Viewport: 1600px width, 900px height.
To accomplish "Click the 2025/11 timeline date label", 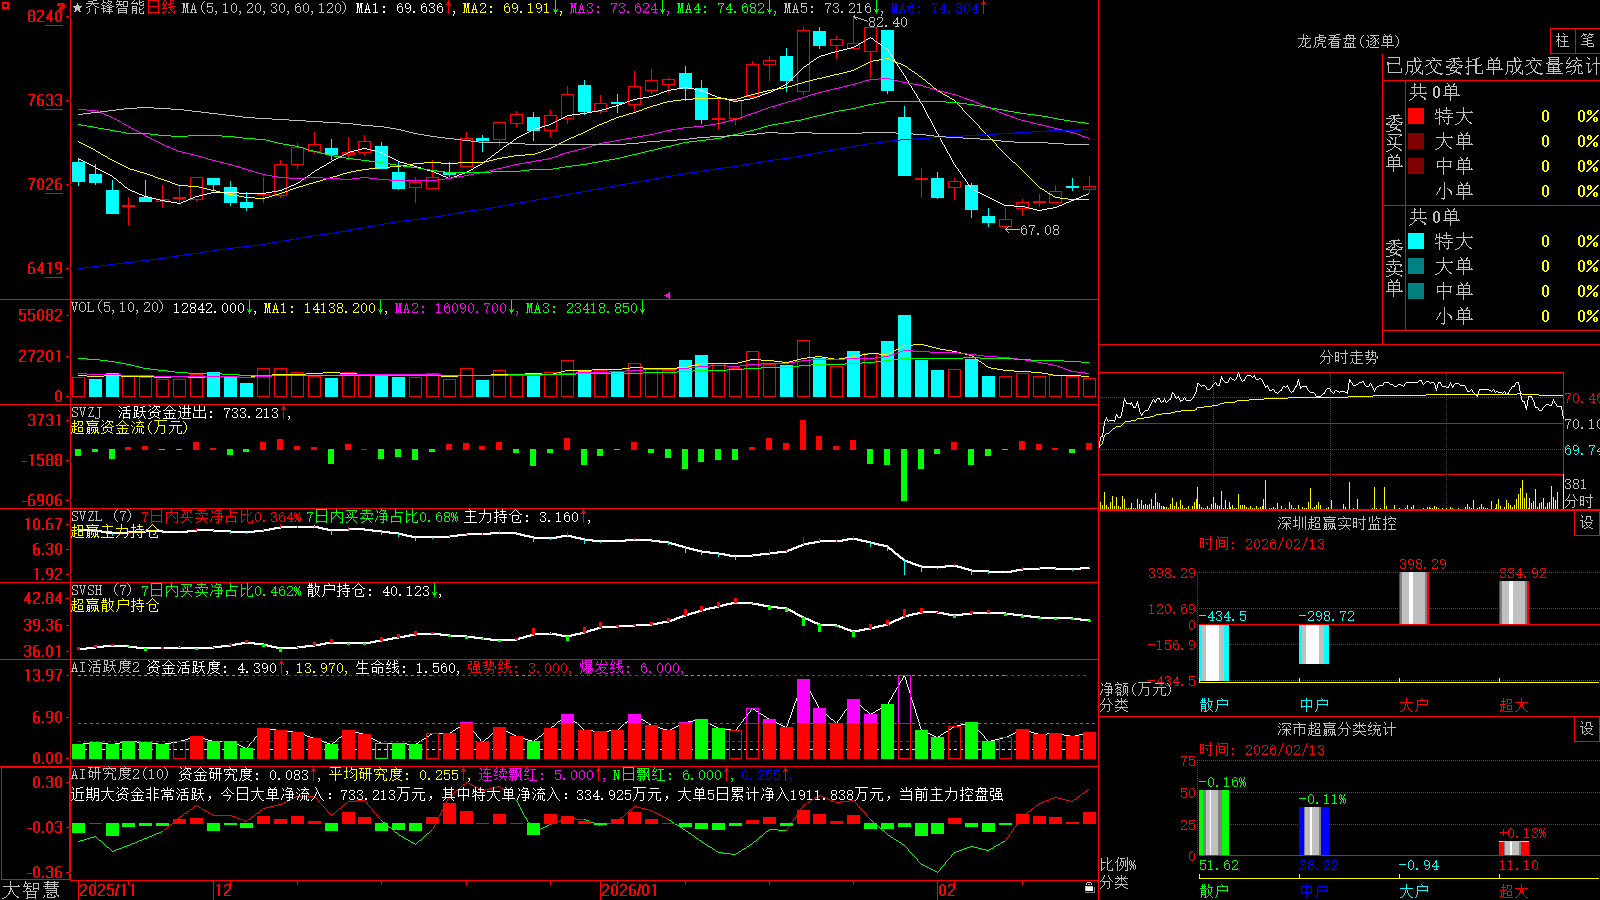I will [107, 890].
